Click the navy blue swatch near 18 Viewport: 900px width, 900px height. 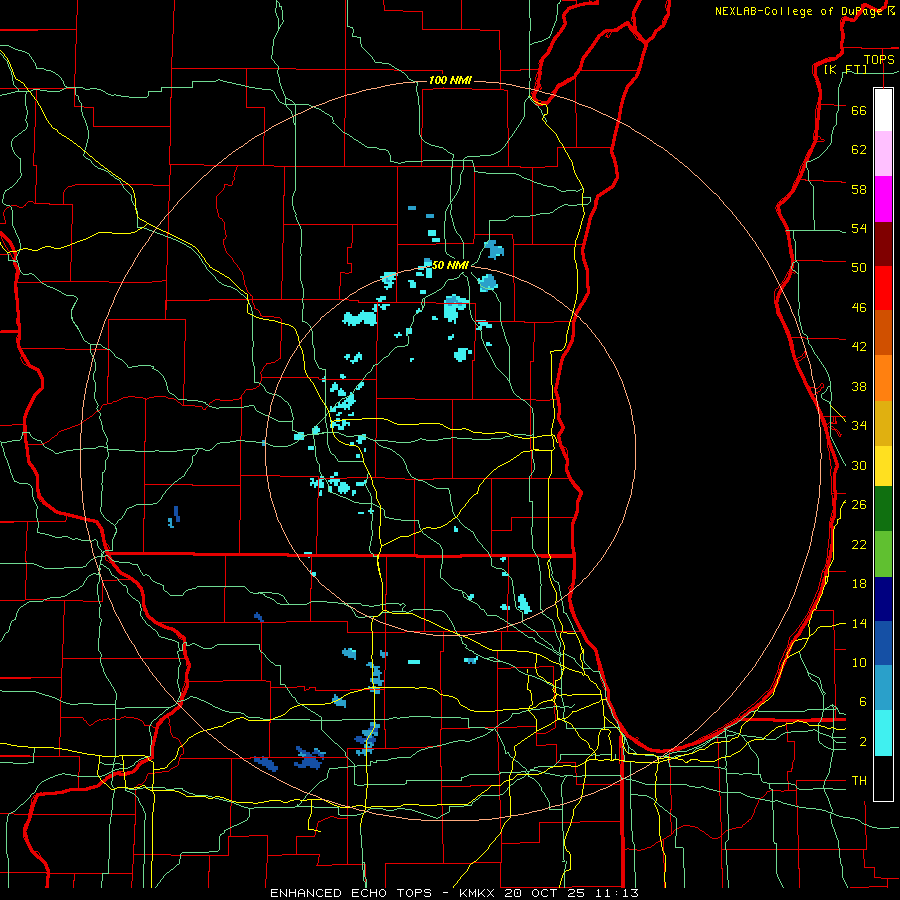point(883,599)
